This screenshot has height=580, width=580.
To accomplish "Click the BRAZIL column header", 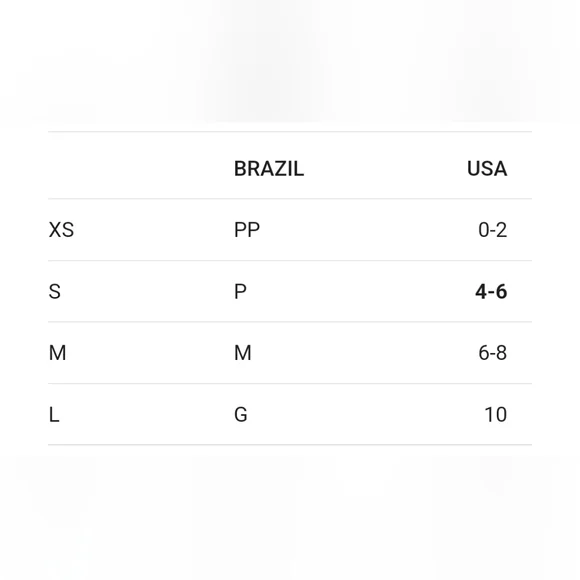I will pyautogui.click(x=269, y=169).
